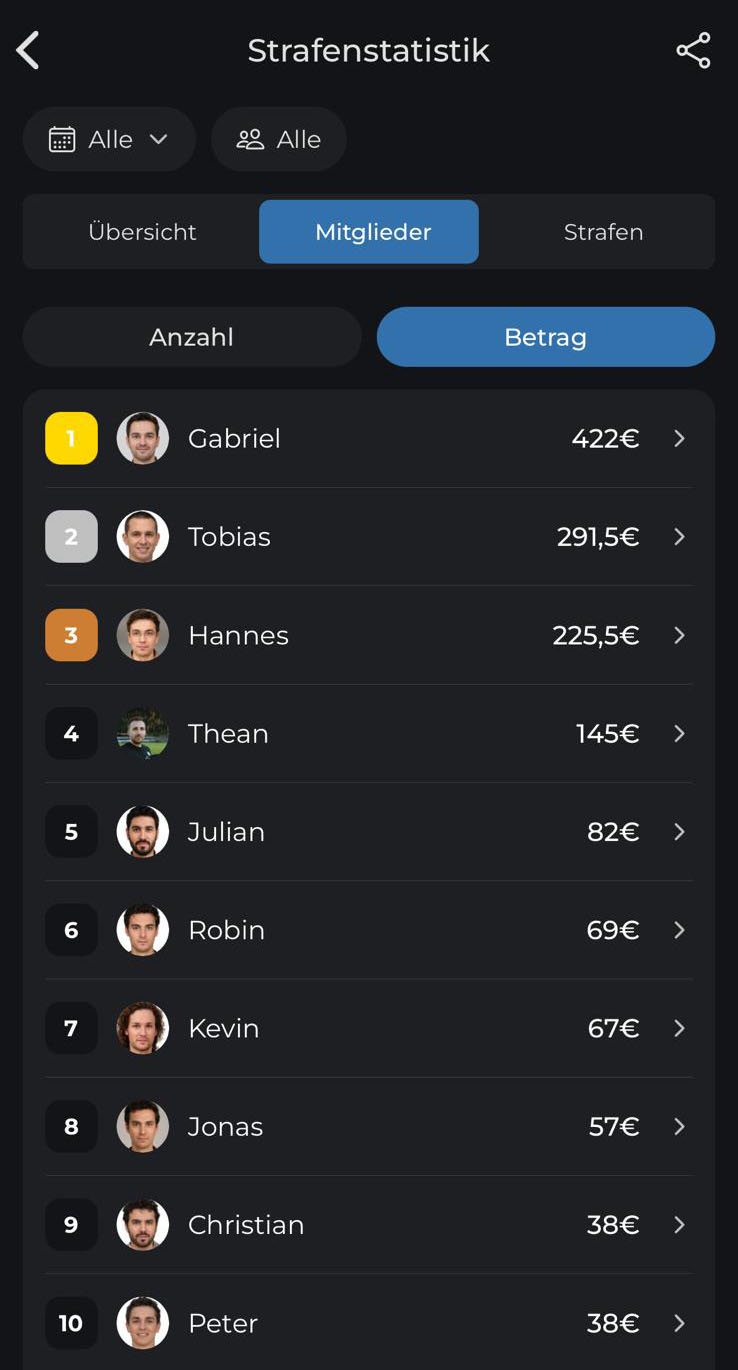Open Tobias's 291,5€ entry
This screenshot has height=1370, width=738.
[369, 537]
